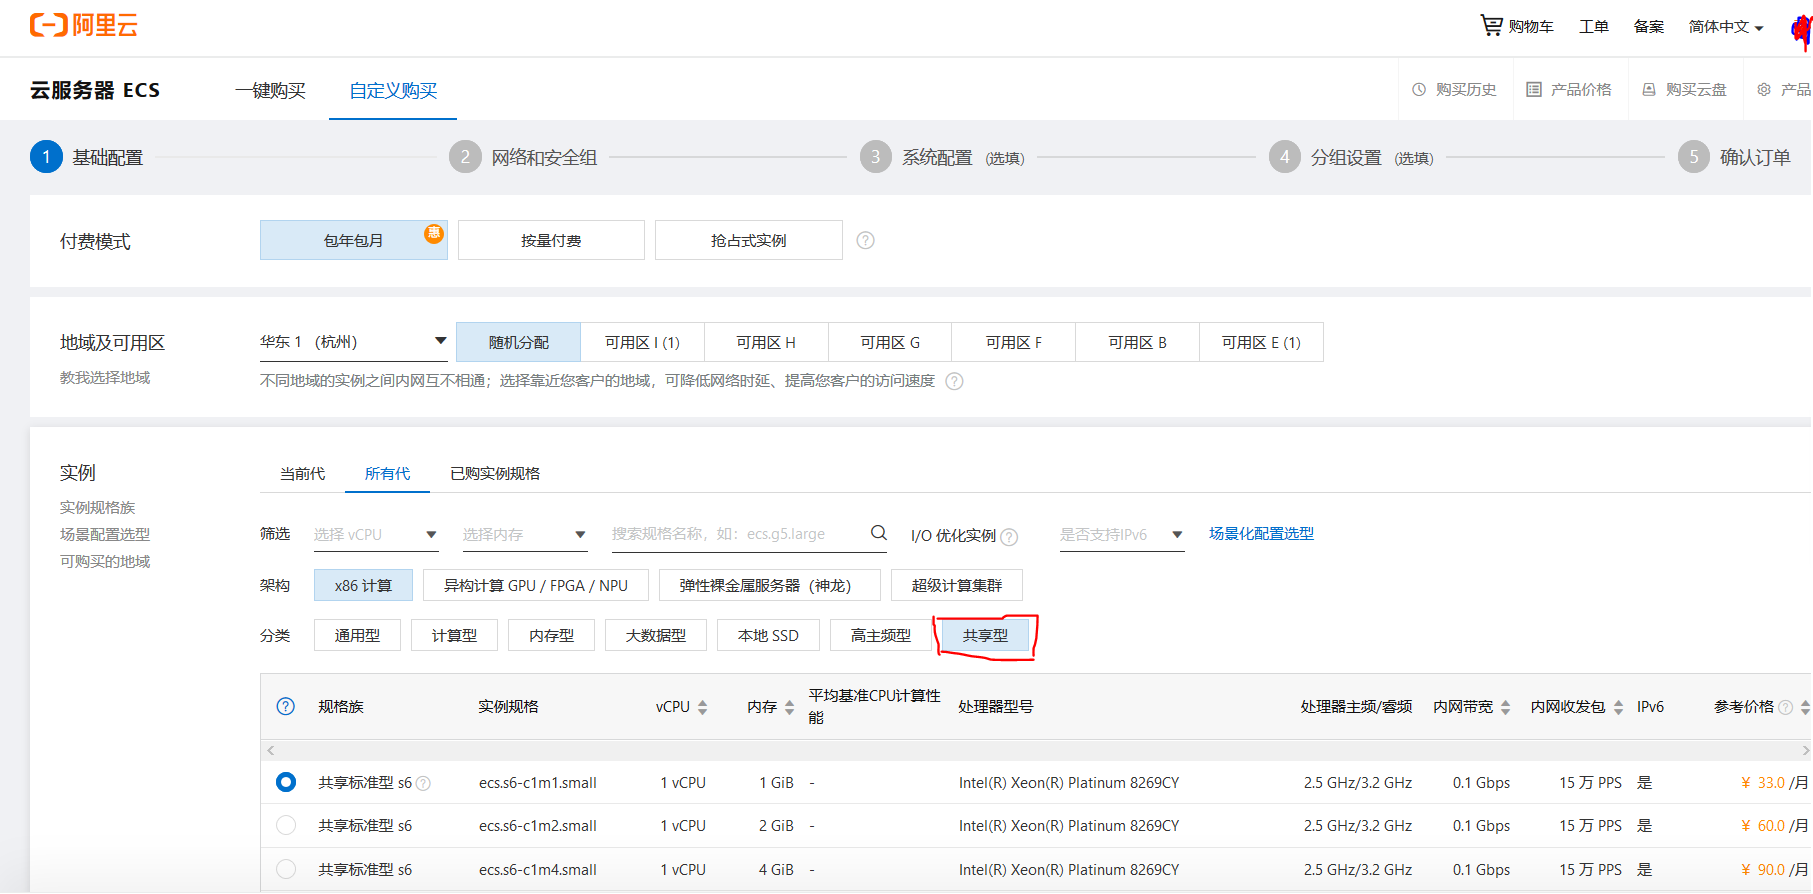Select 可用区 G zone
1813x894 pixels.
click(x=890, y=342)
